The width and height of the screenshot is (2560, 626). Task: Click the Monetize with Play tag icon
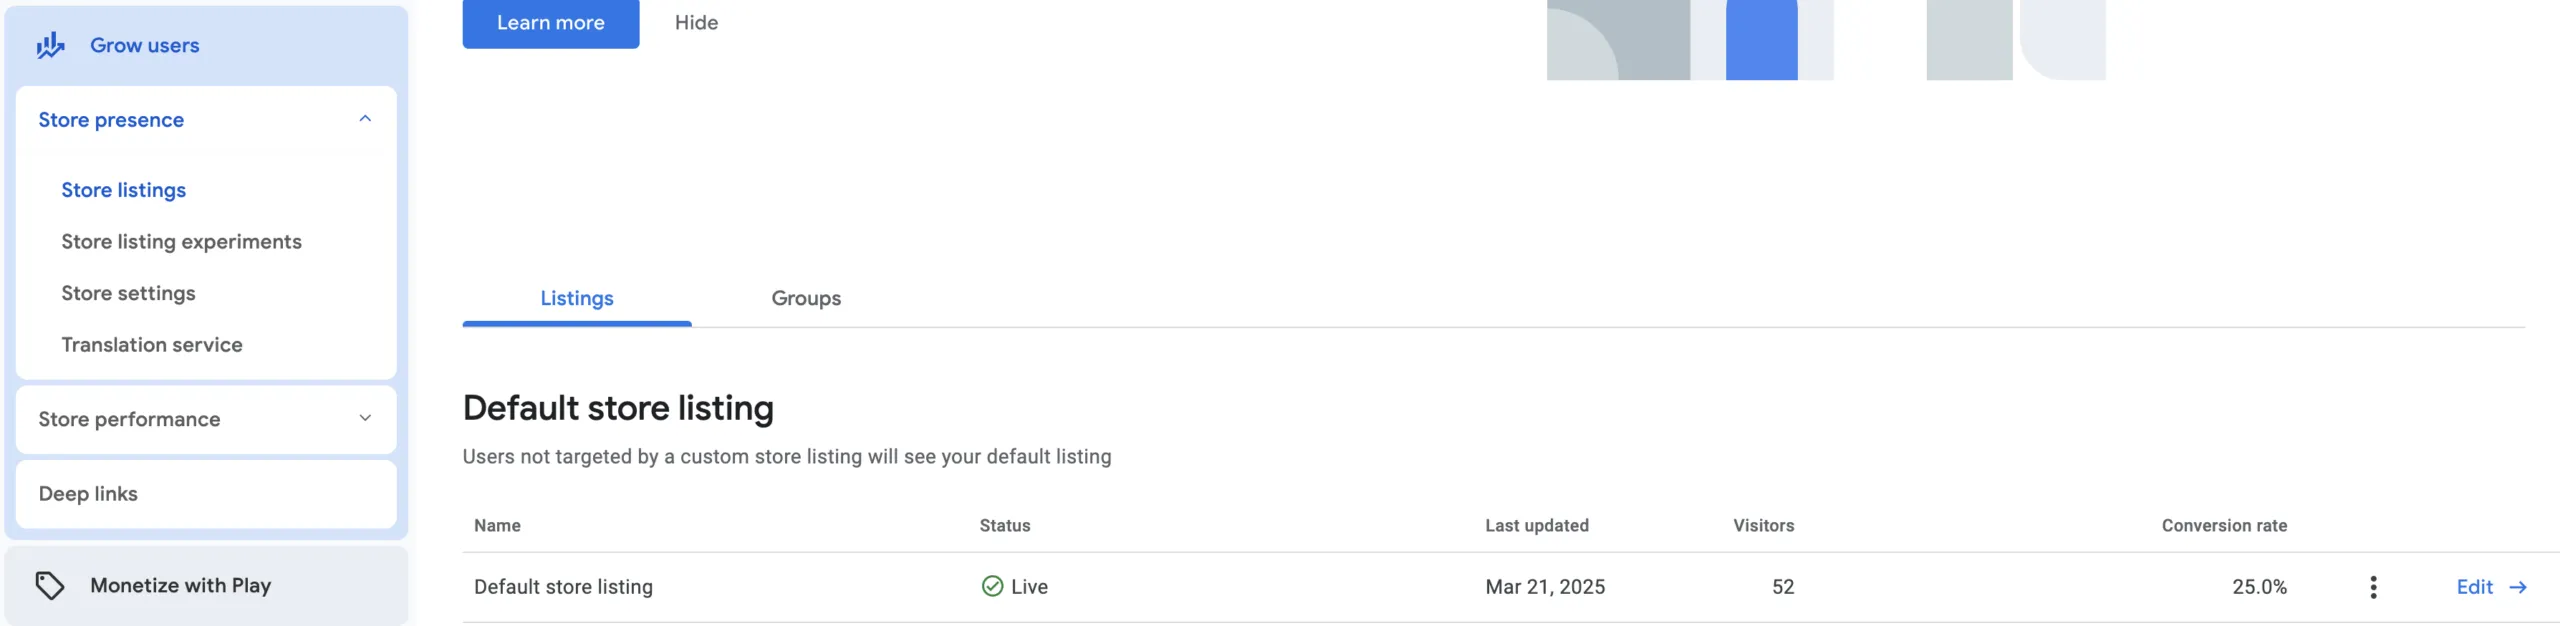[x=51, y=583]
